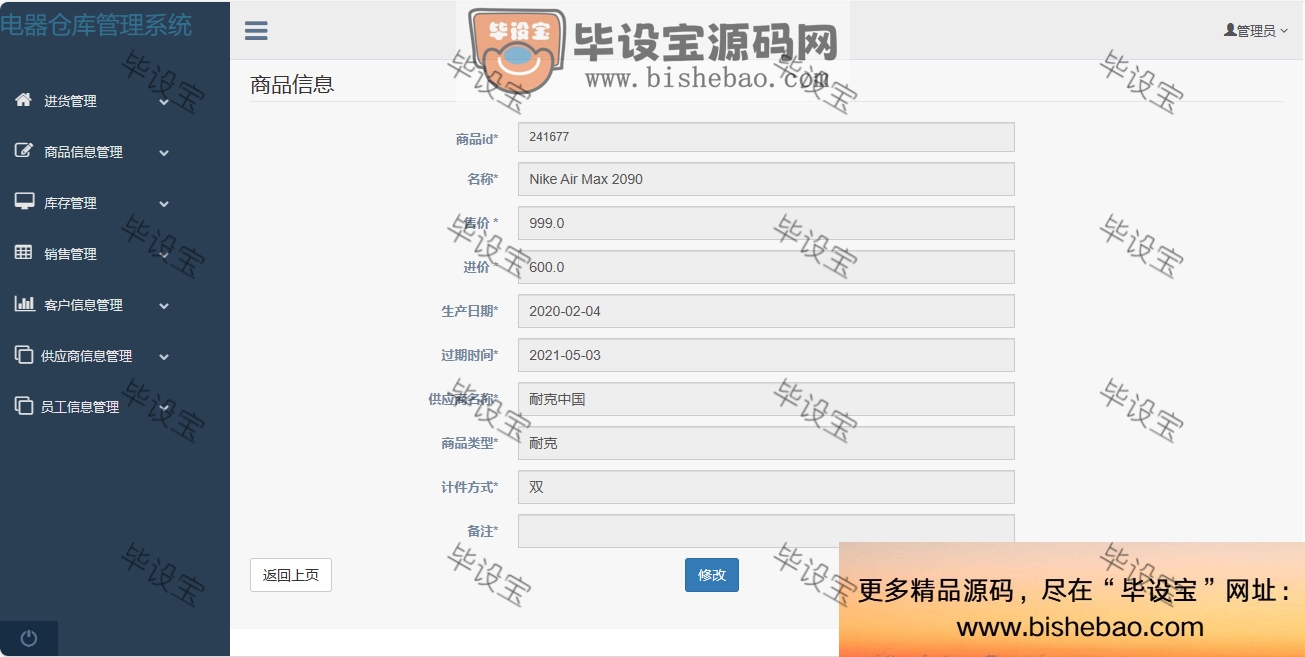
Task: Click the 备注* label
Action: (483, 531)
